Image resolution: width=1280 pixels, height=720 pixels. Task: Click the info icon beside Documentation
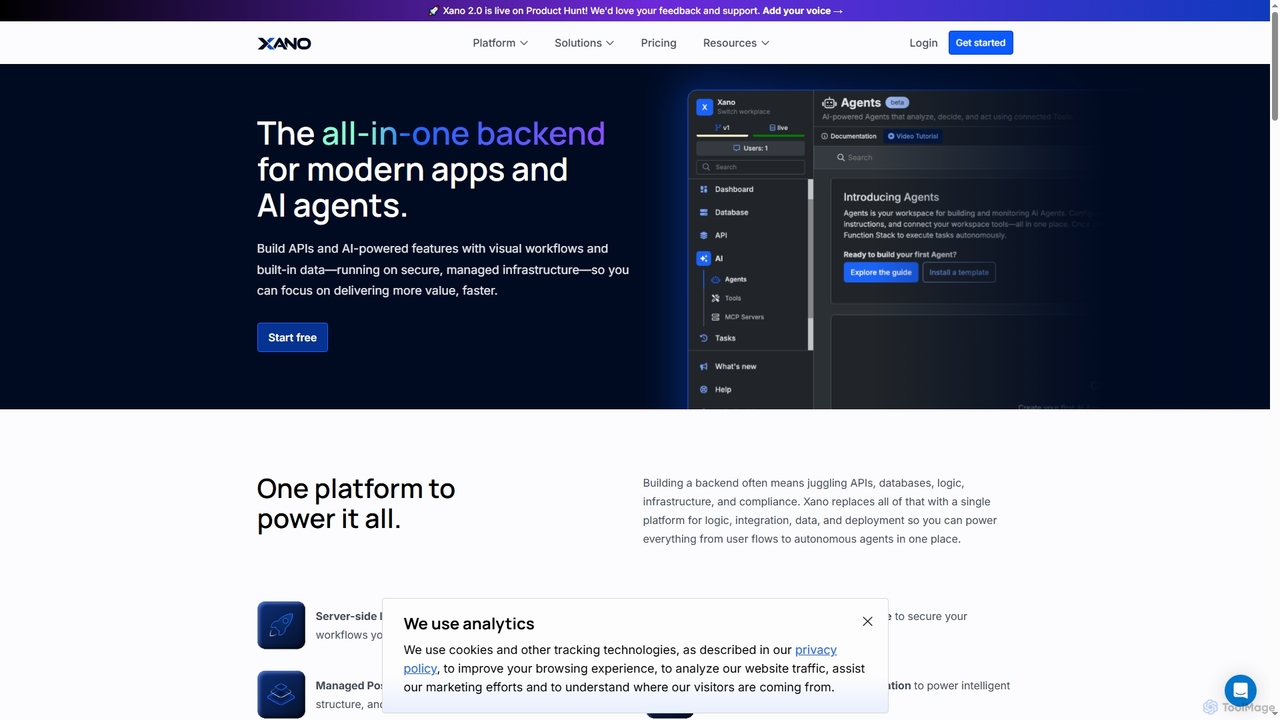[x=825, y=136]
